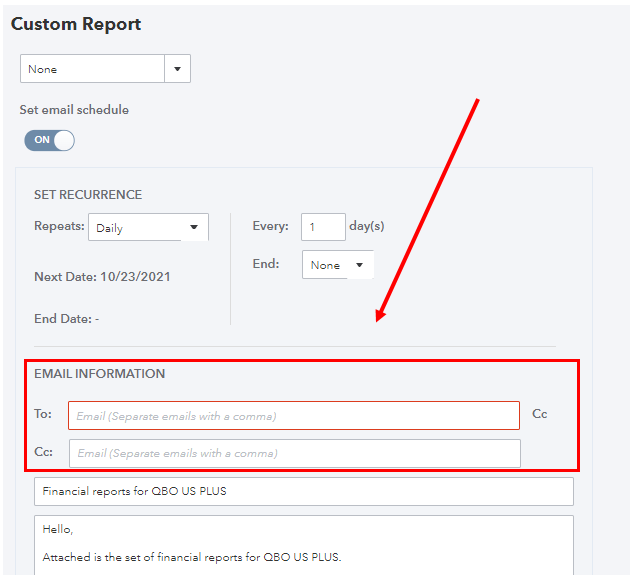Click the End Date: - text

coord(66,319)
